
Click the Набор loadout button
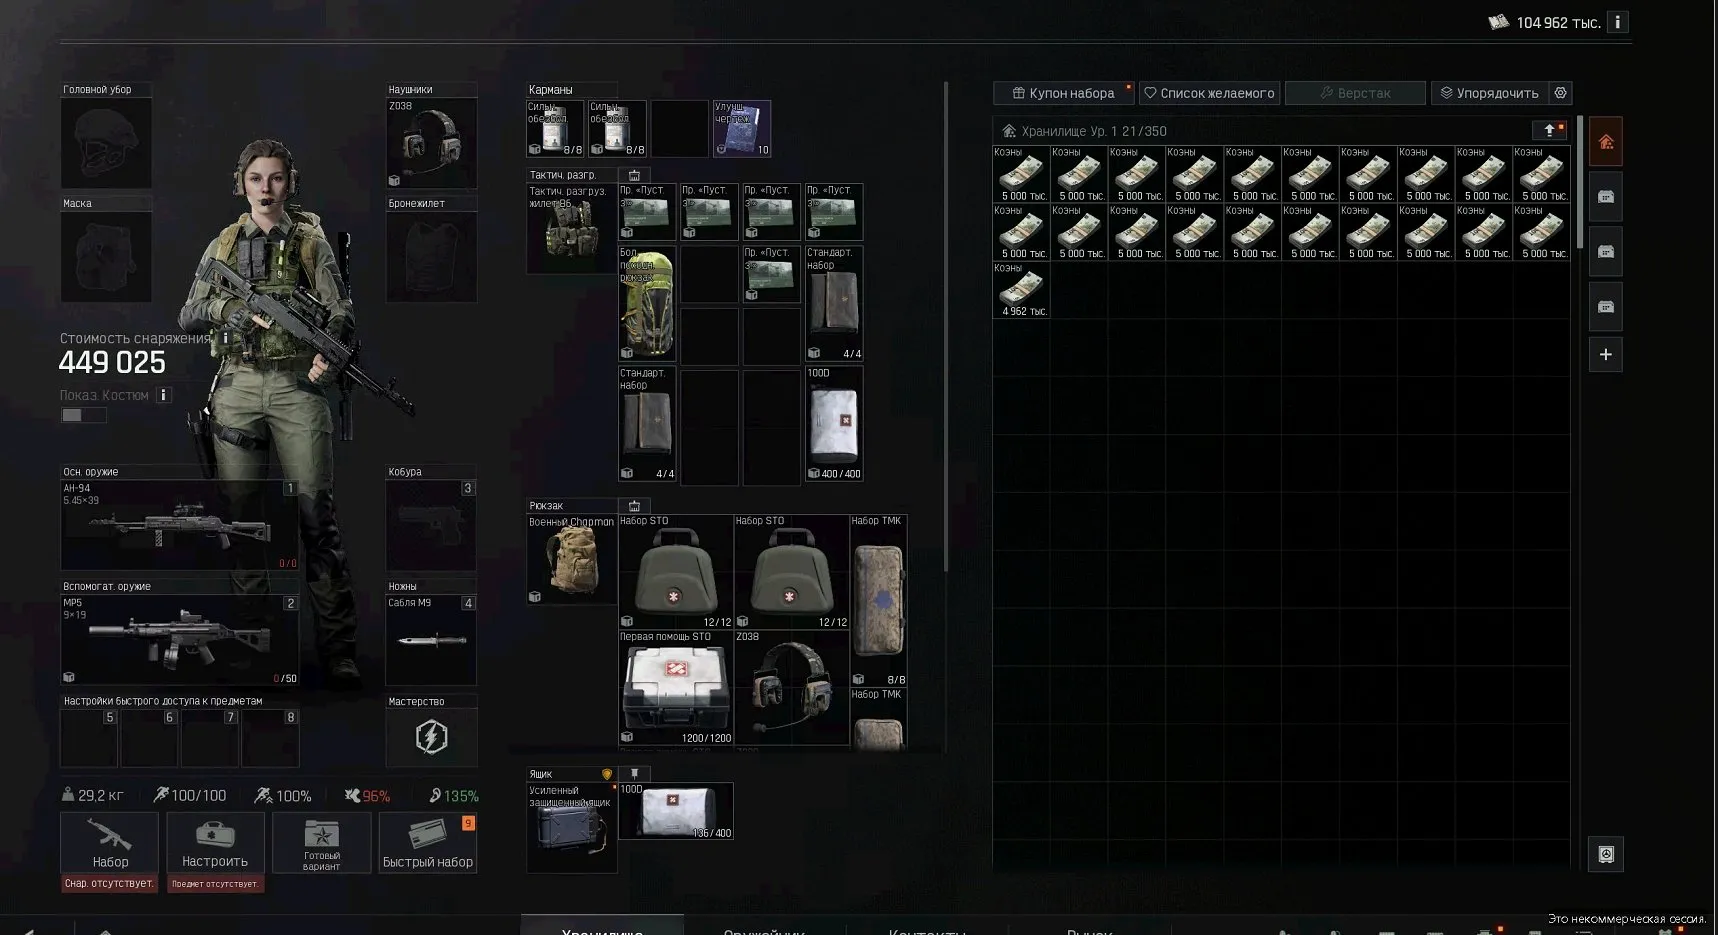click(x=110, y=842)
